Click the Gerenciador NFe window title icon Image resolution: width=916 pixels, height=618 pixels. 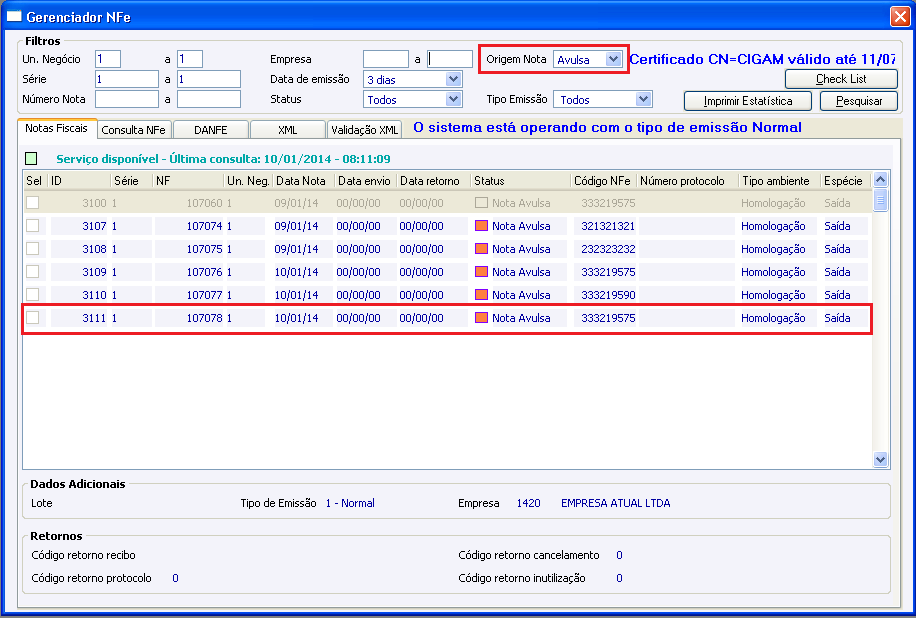click(x=14, y=16)
